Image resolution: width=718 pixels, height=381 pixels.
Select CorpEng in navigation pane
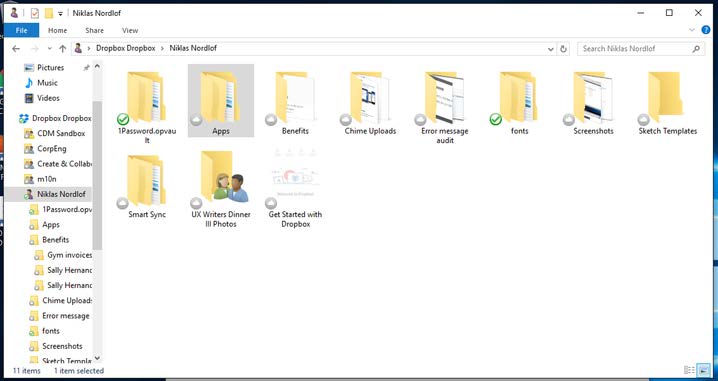point(52,149)
